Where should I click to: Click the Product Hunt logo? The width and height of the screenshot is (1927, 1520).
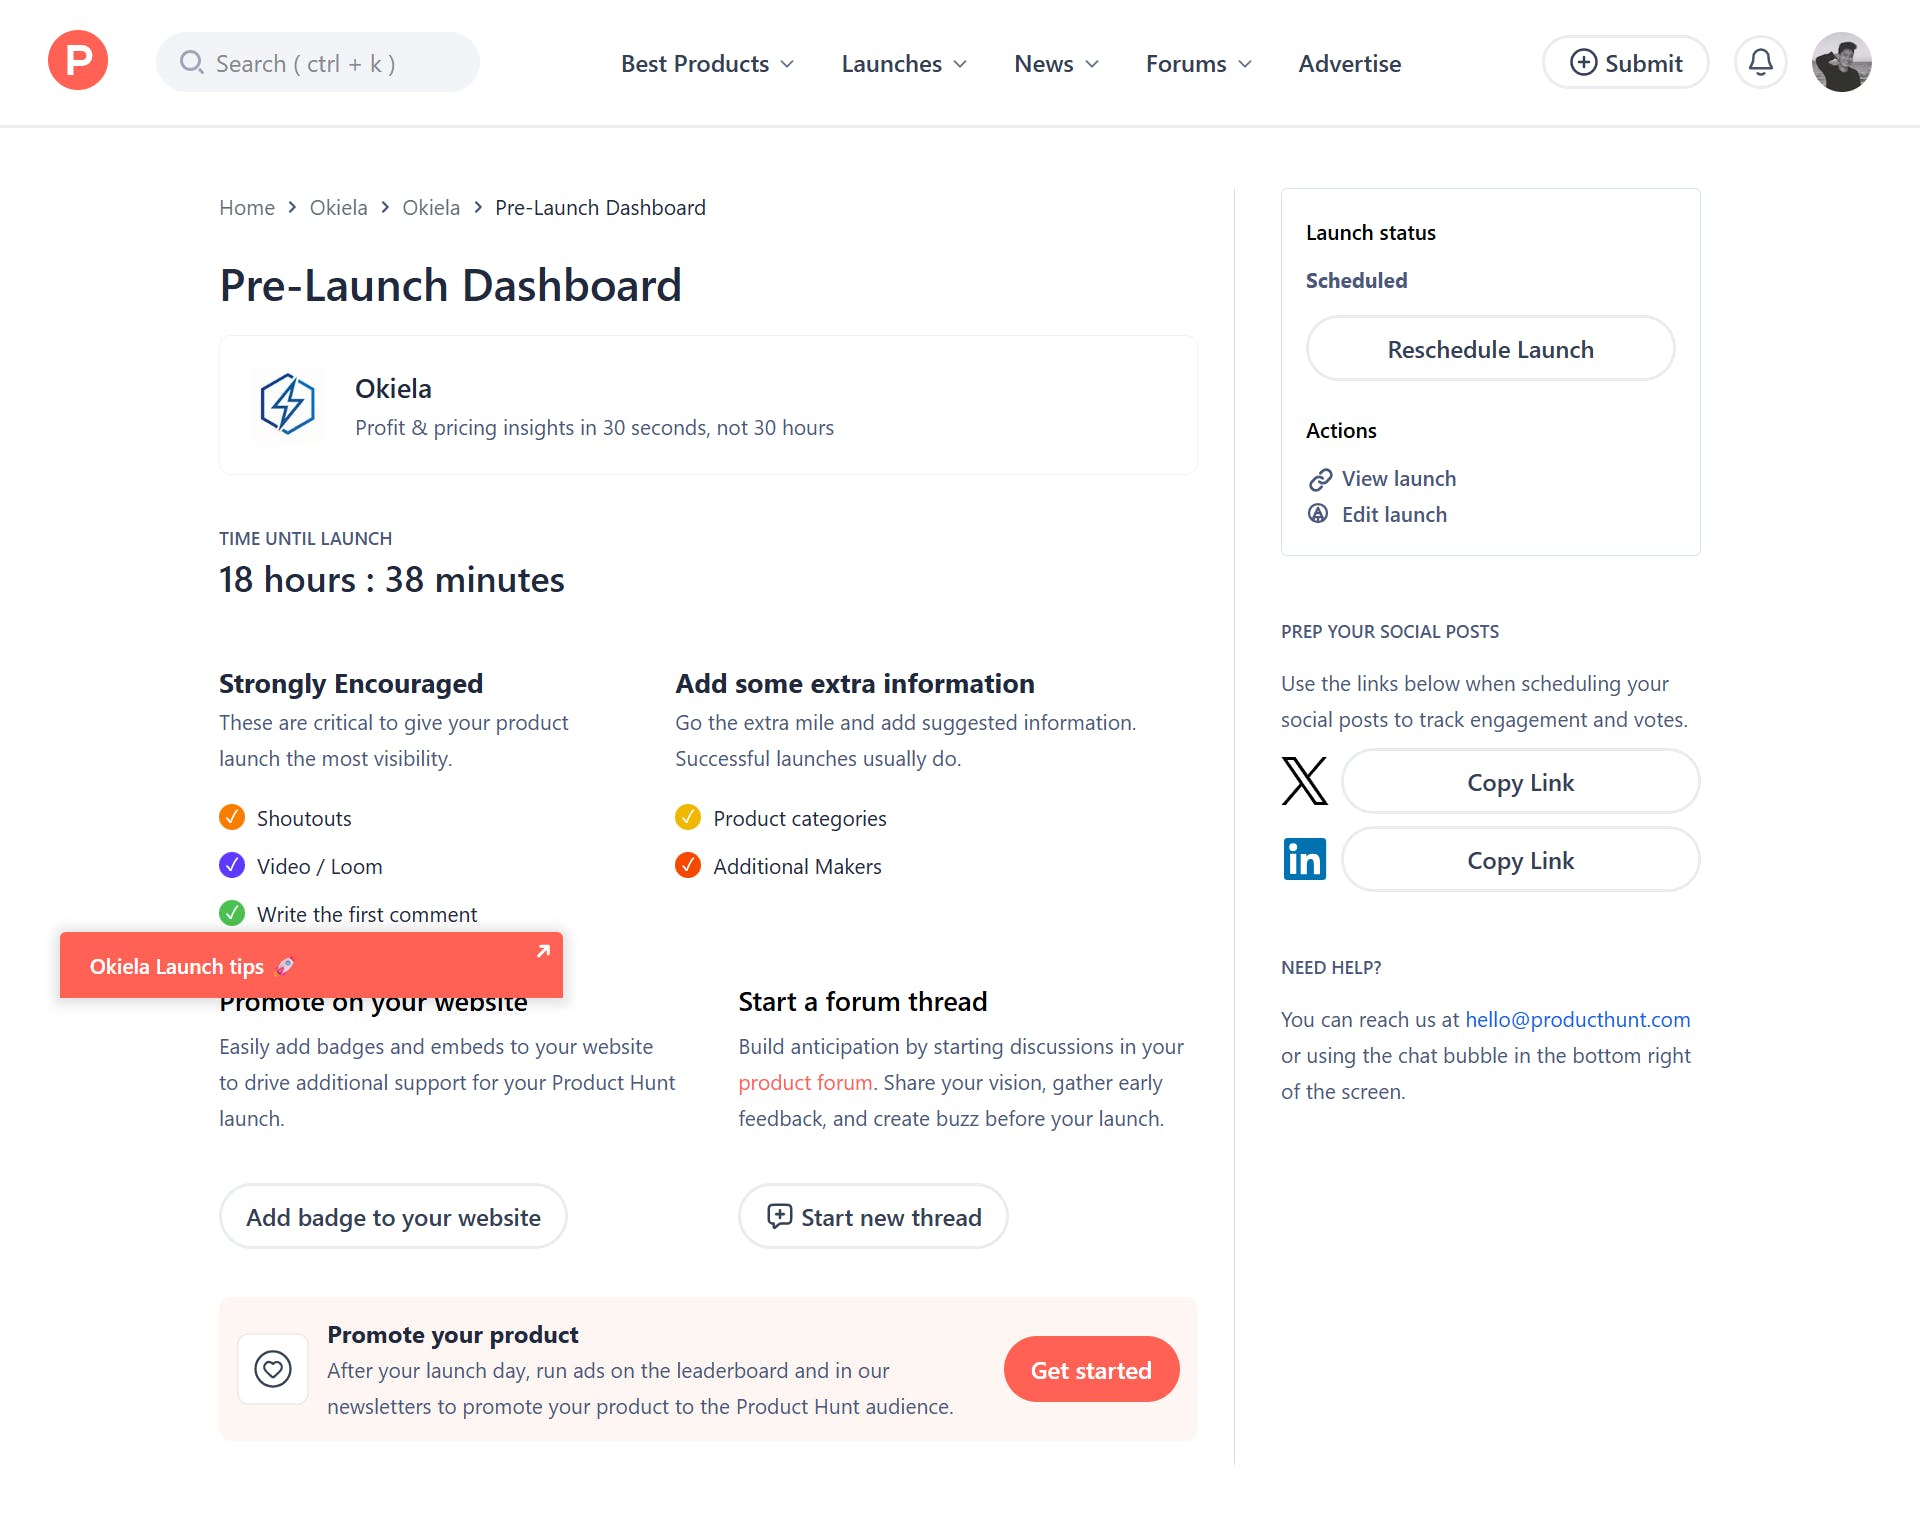(x=78, y=61)
